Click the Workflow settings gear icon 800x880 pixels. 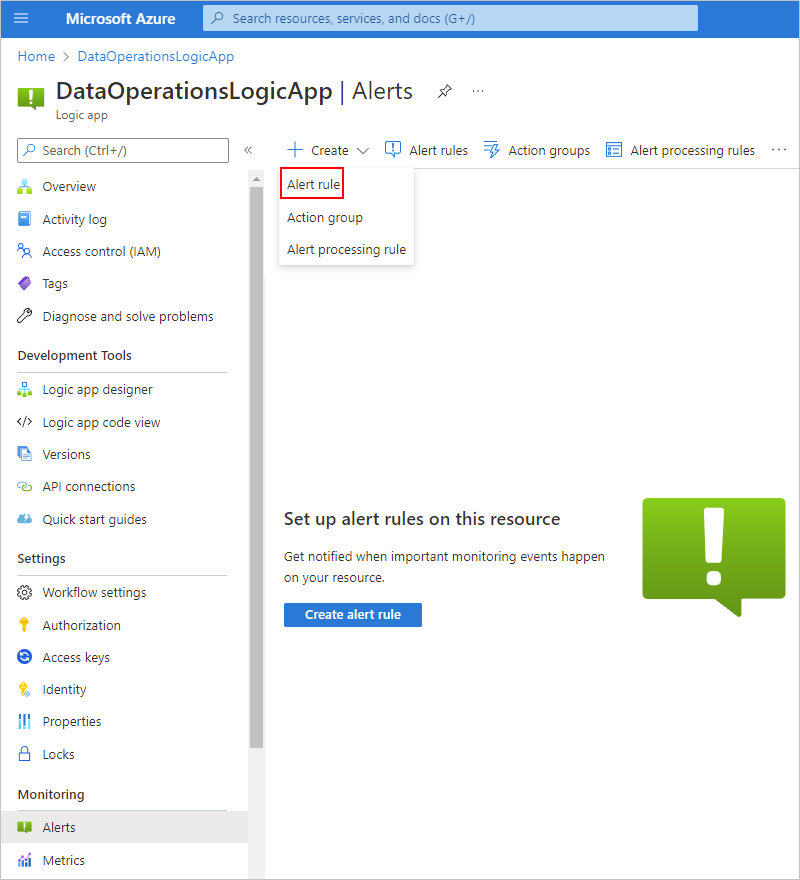tap(25, 592)
